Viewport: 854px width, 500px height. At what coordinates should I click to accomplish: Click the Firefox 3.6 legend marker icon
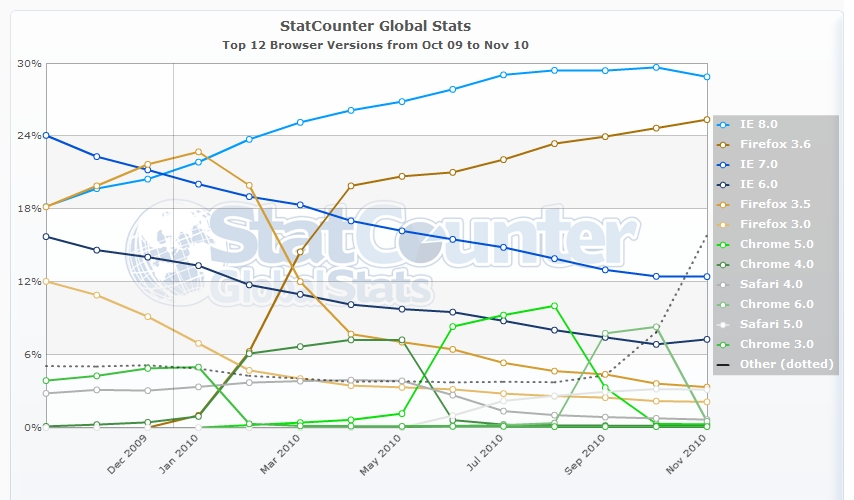[x=723, y=144]
